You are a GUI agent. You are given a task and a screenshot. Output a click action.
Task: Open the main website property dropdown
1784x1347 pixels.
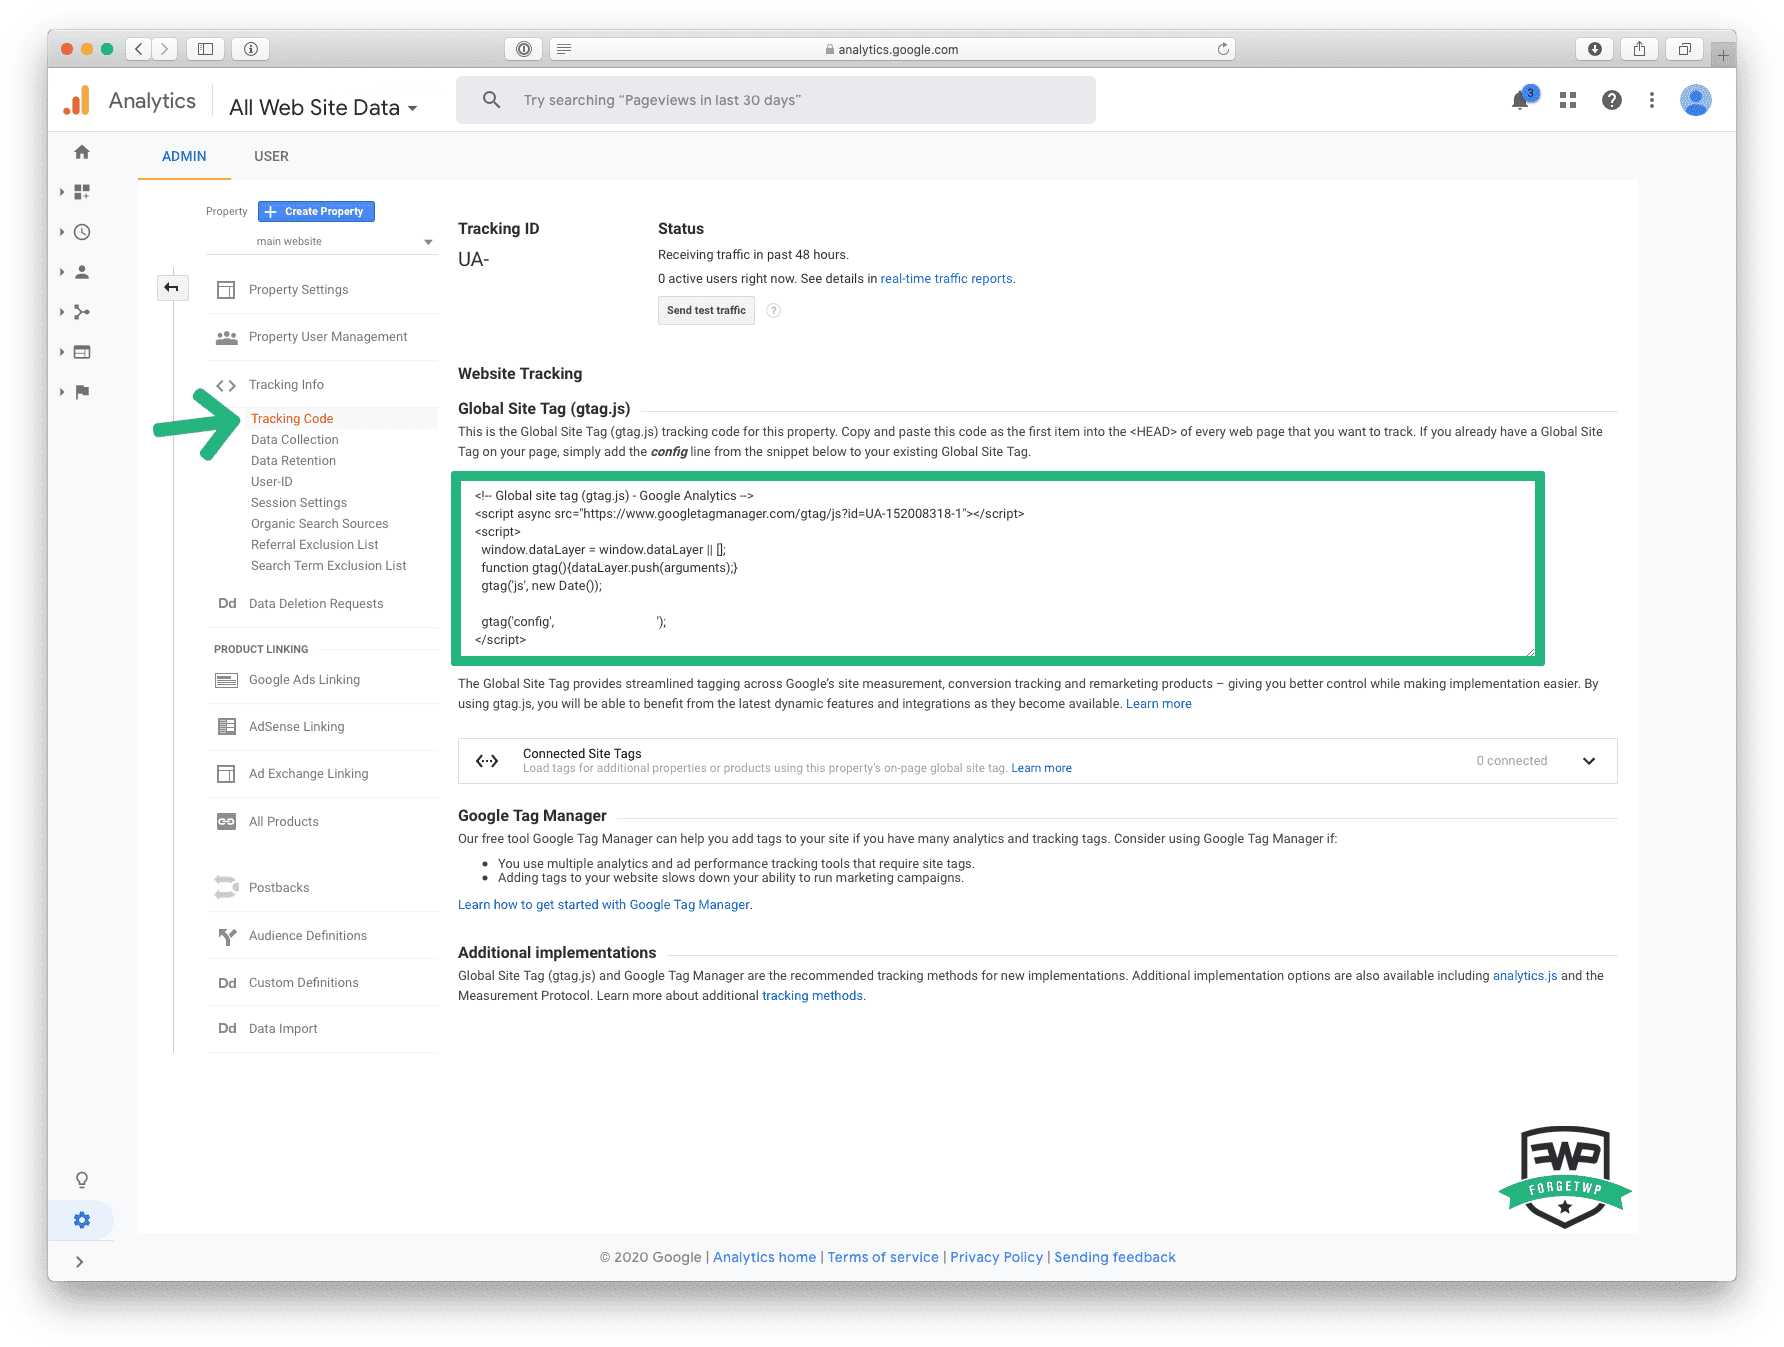(322, 241)
